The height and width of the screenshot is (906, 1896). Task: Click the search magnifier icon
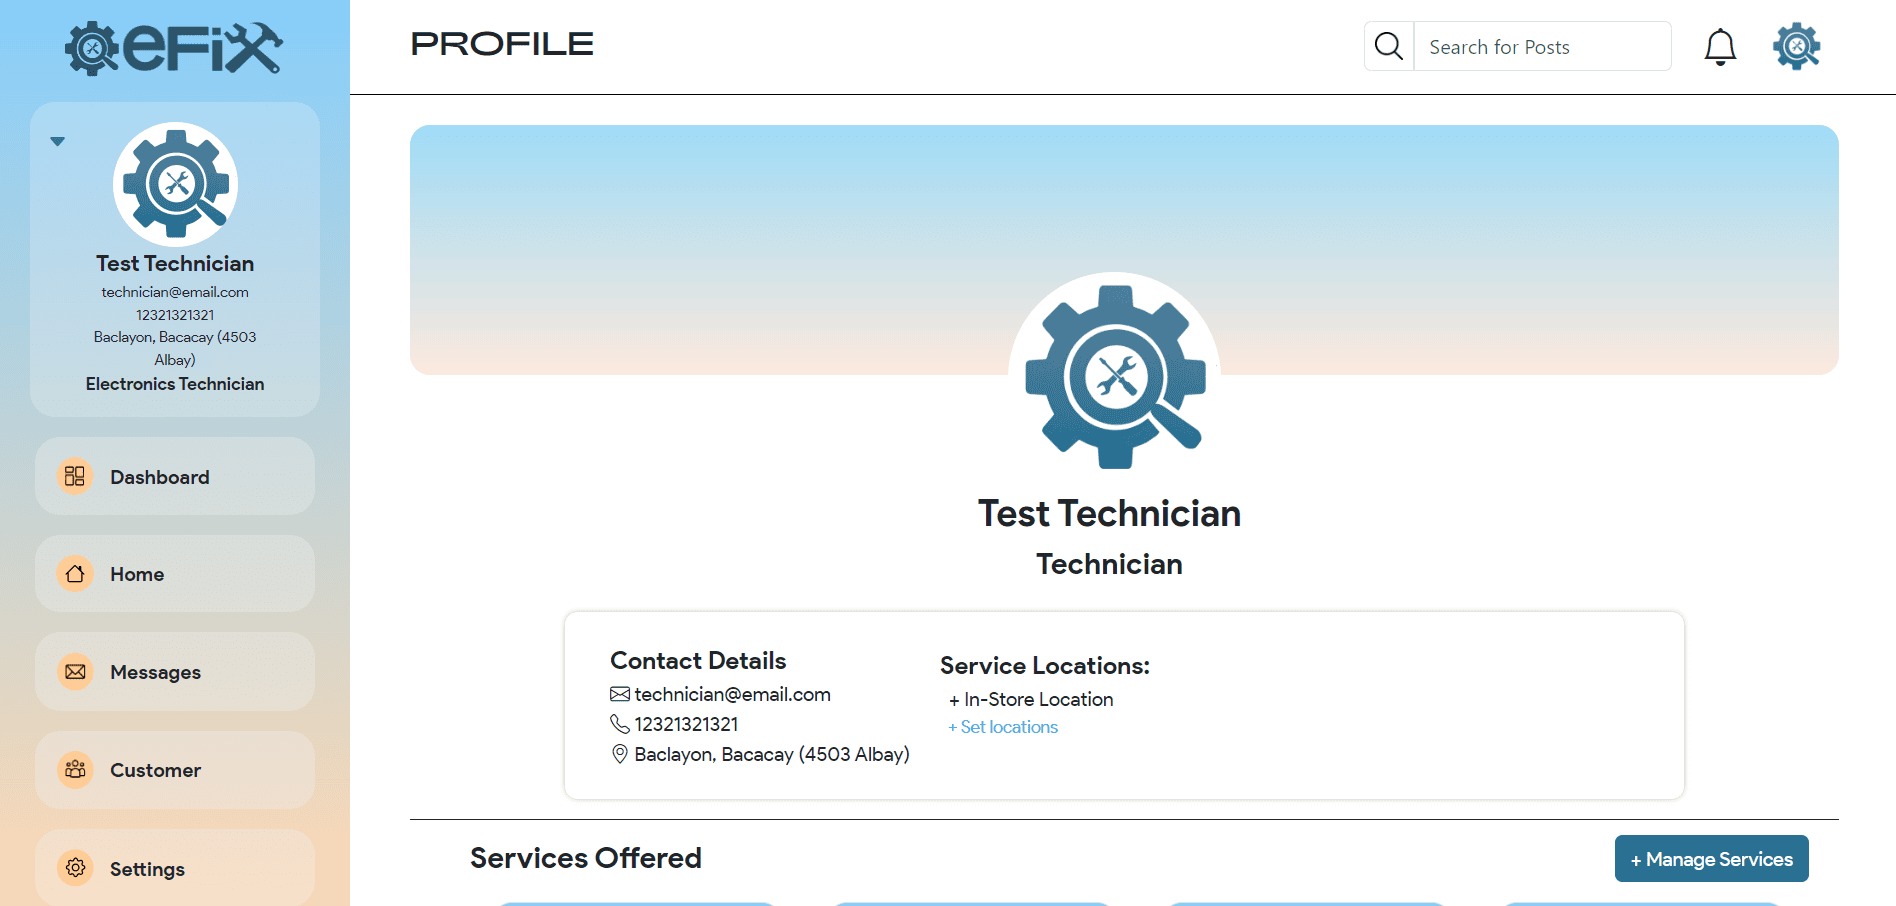1389,46
